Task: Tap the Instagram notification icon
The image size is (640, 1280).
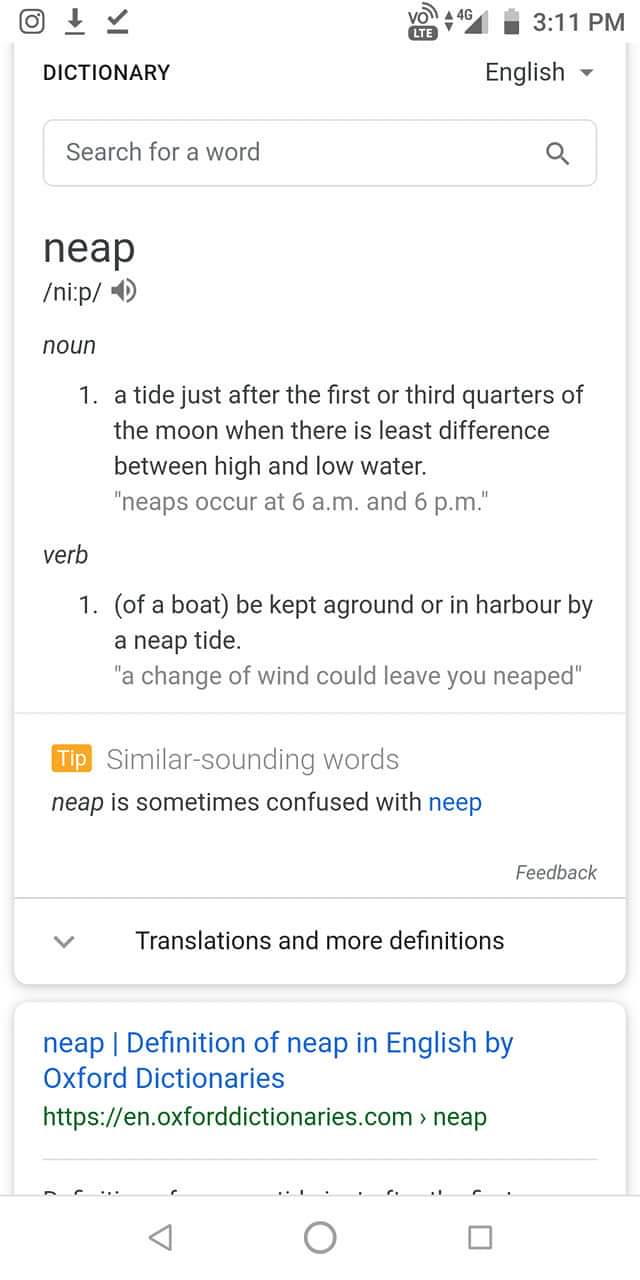Action: coord(33,21)
